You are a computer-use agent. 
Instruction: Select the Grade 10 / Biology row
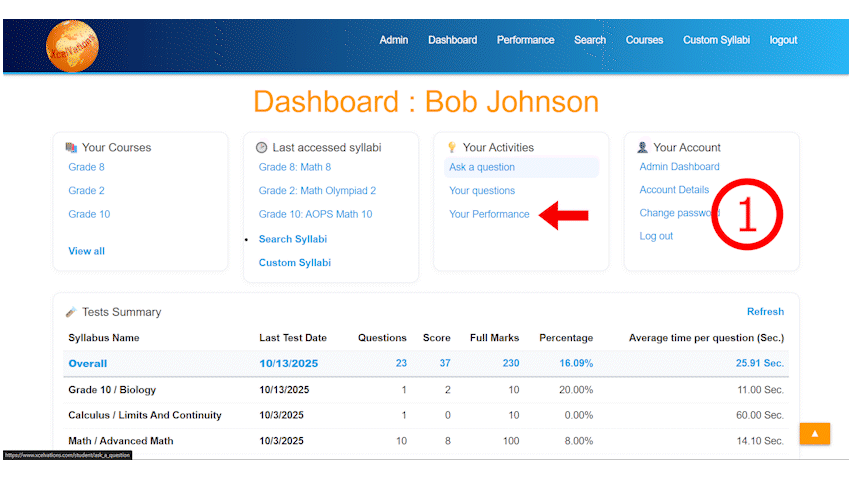[426, 390]
